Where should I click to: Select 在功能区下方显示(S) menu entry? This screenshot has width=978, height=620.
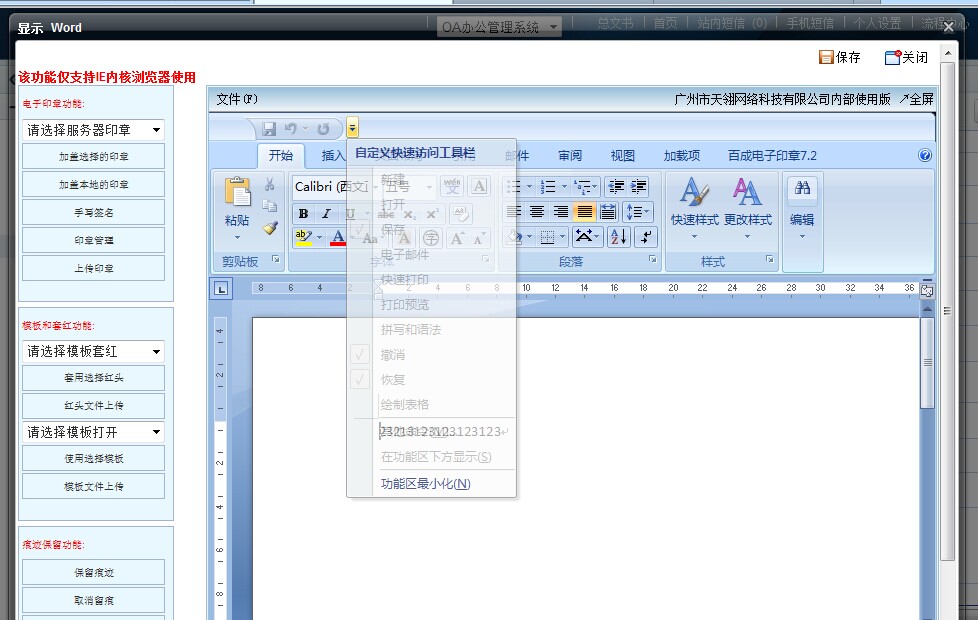432,457
